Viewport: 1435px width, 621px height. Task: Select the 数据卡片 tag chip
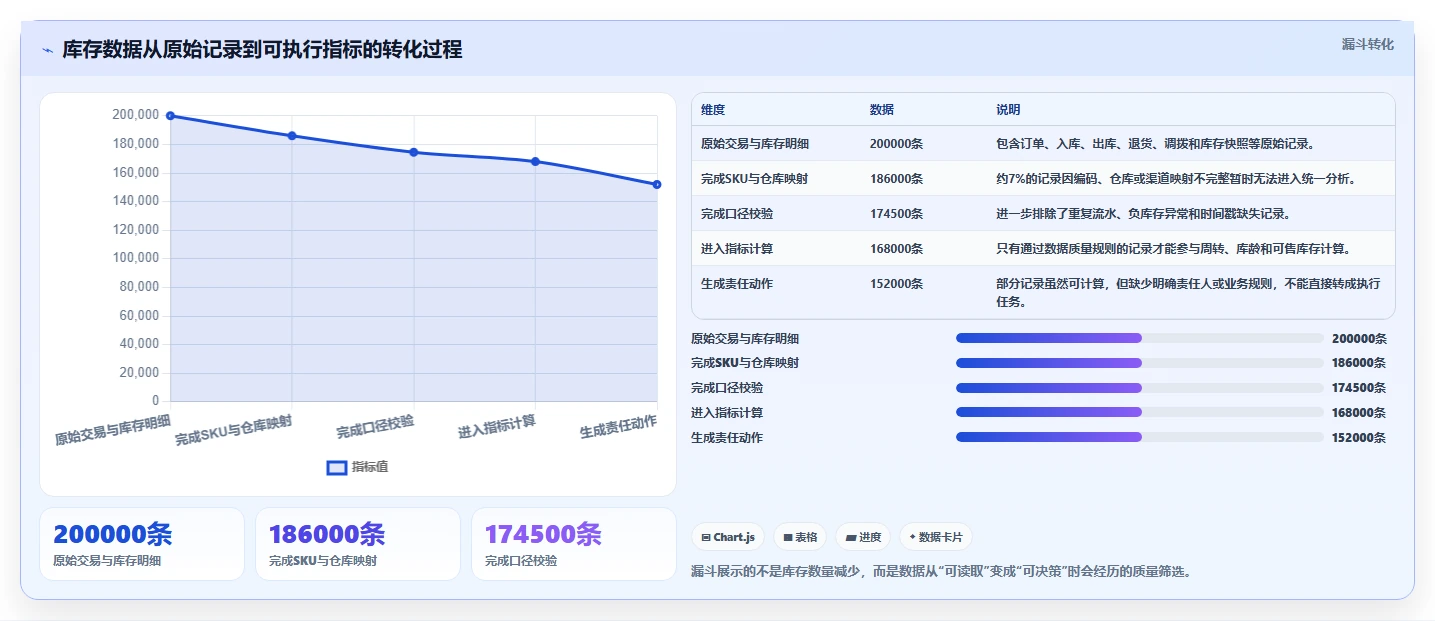(936, 537)
